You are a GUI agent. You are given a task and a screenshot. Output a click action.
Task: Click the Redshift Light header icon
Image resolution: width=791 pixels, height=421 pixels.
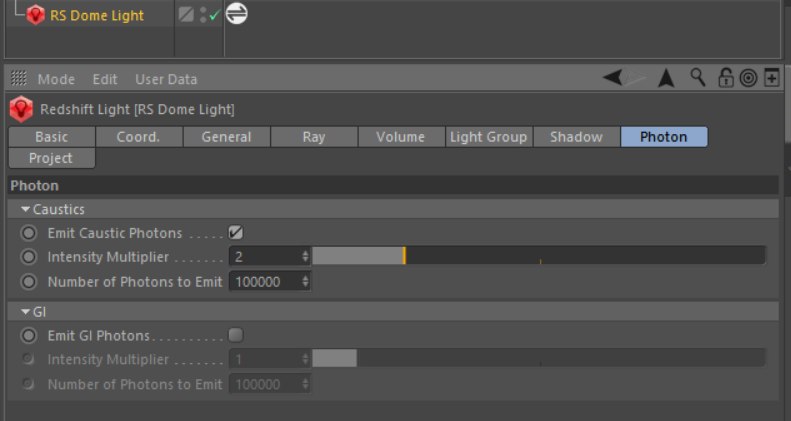[x=21, y=109]
